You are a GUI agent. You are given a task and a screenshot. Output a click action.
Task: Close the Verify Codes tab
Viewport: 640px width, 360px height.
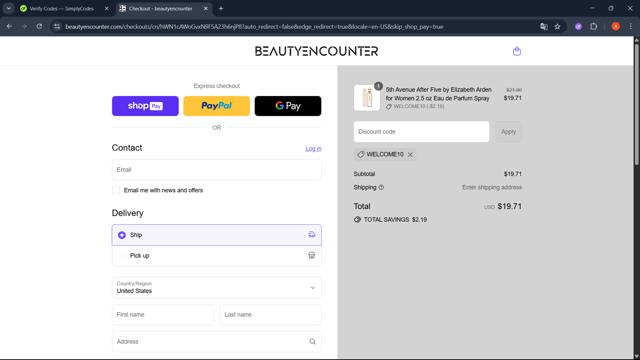click(x=107, y=9)
